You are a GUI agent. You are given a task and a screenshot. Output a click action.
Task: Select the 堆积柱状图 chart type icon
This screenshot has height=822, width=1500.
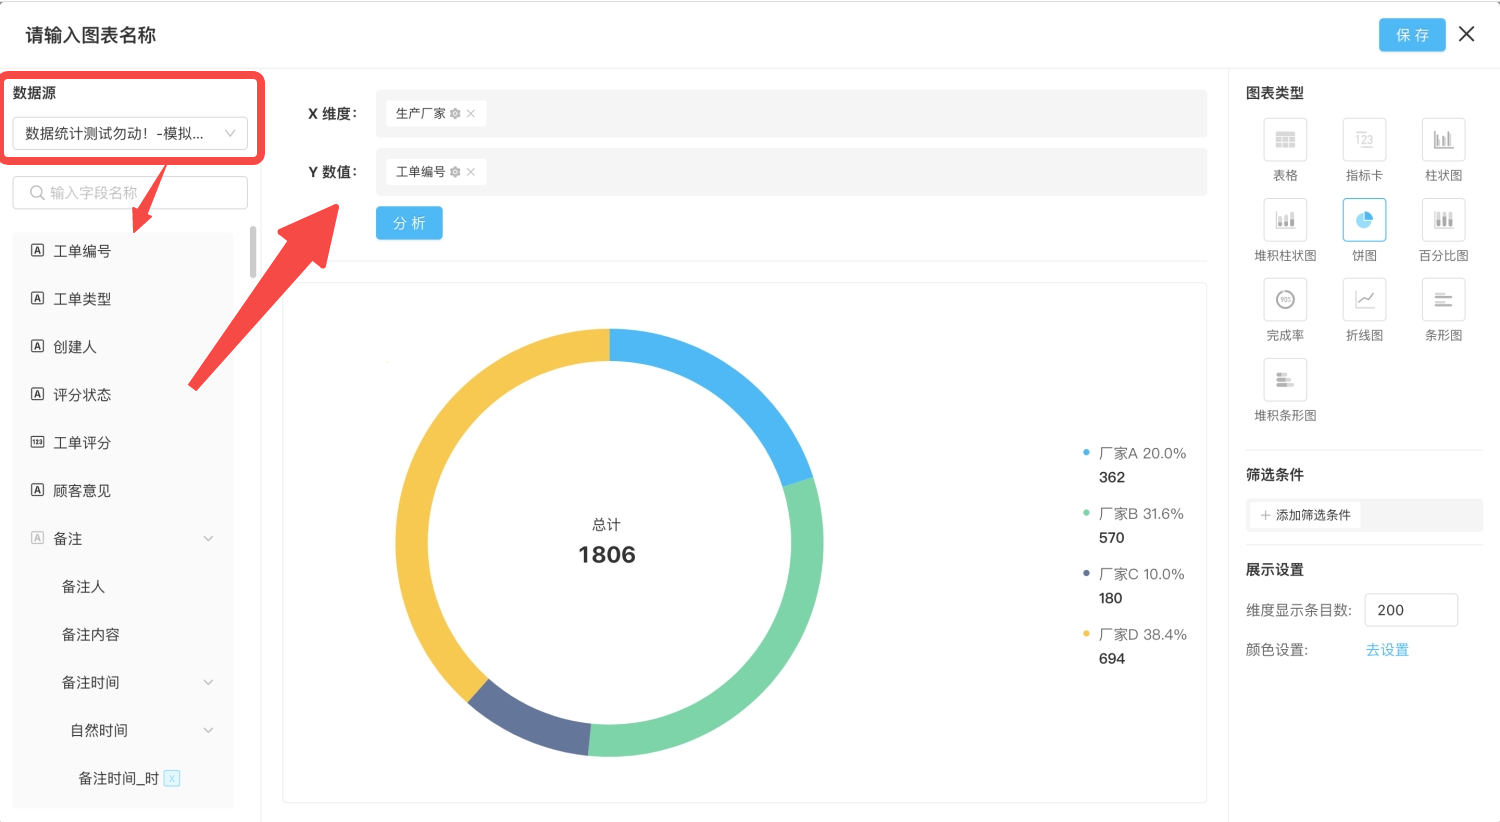click(x=1285, y=220)
